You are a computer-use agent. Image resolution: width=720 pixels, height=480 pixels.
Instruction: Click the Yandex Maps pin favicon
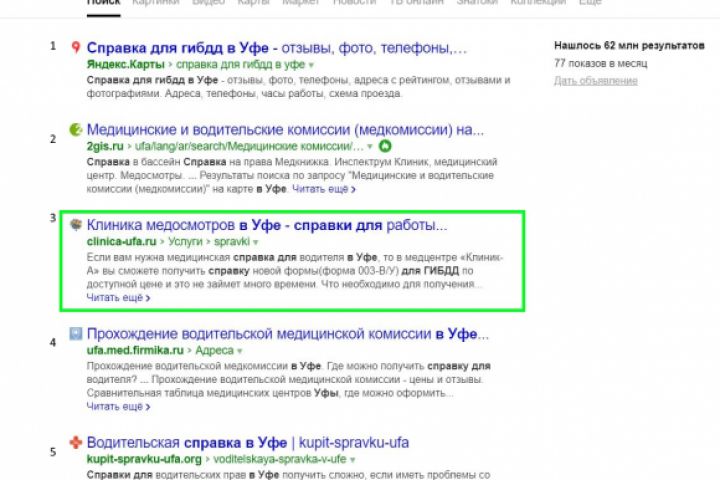76,47
